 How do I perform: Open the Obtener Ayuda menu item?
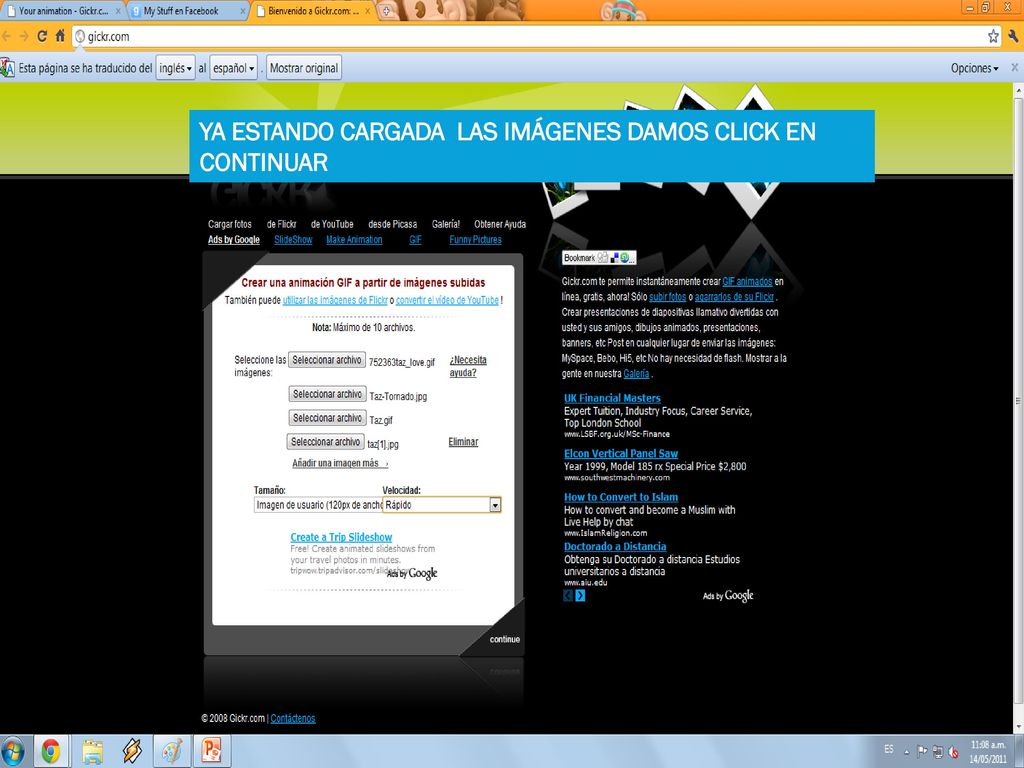click(x=500, y=224)
